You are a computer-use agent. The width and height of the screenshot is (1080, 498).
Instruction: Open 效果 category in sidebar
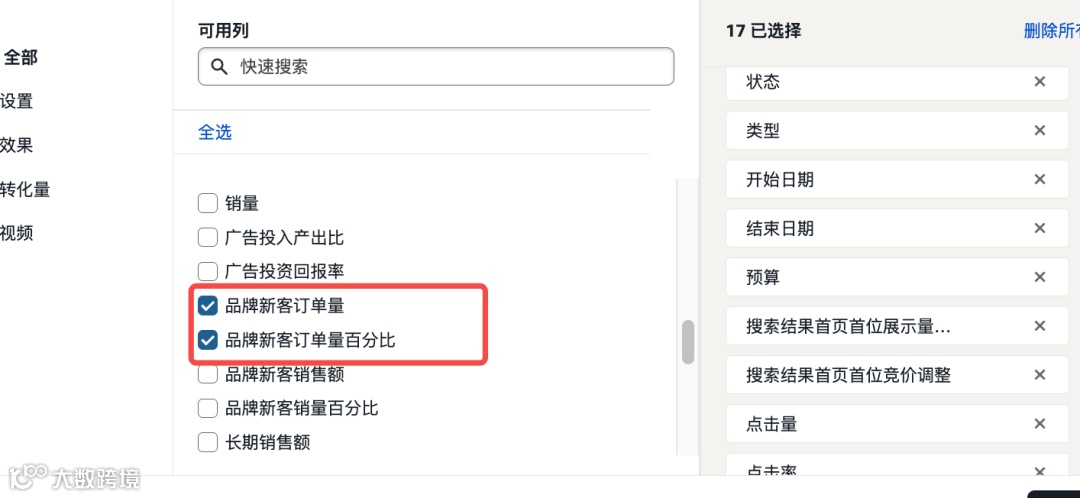tap(16, 145)
